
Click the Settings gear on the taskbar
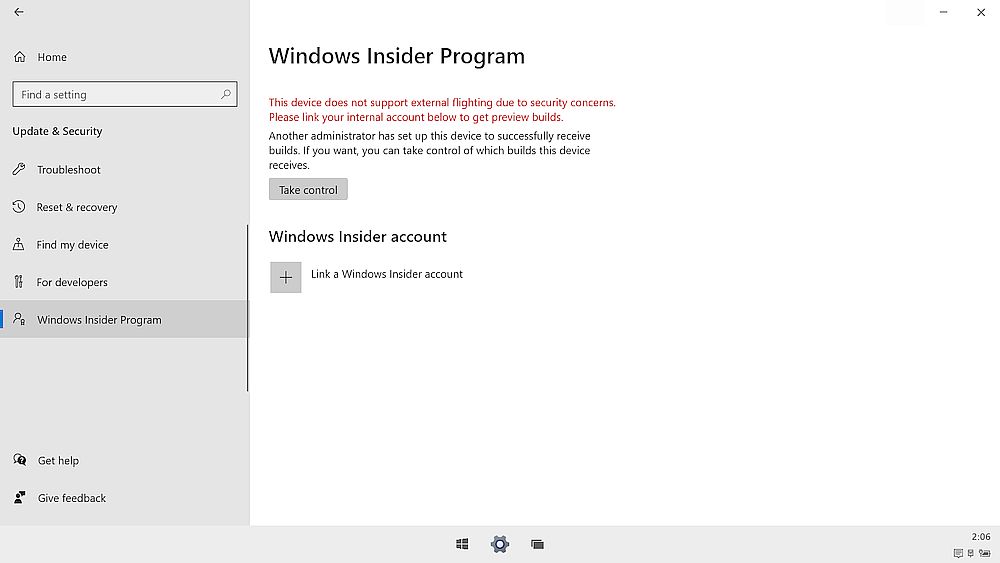tap(500, 544)
